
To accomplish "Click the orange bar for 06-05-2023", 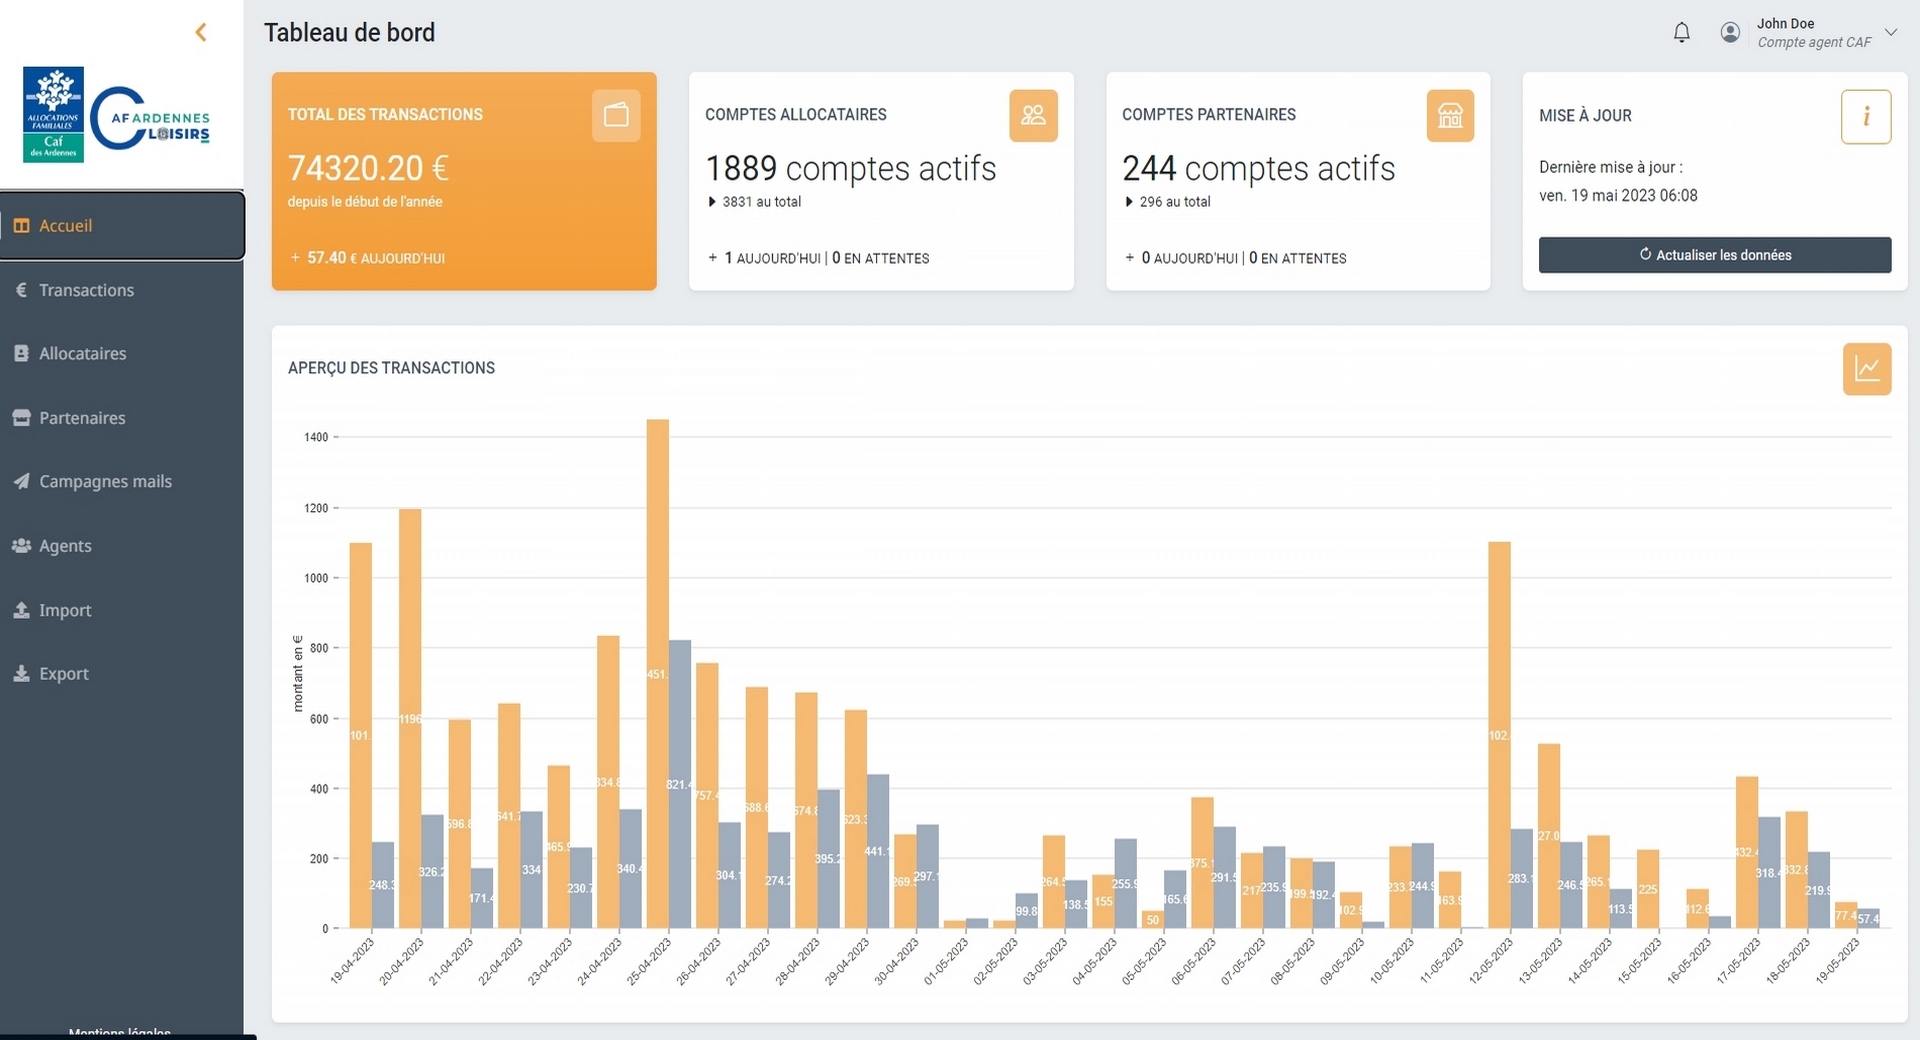I will coord(1202,862).
